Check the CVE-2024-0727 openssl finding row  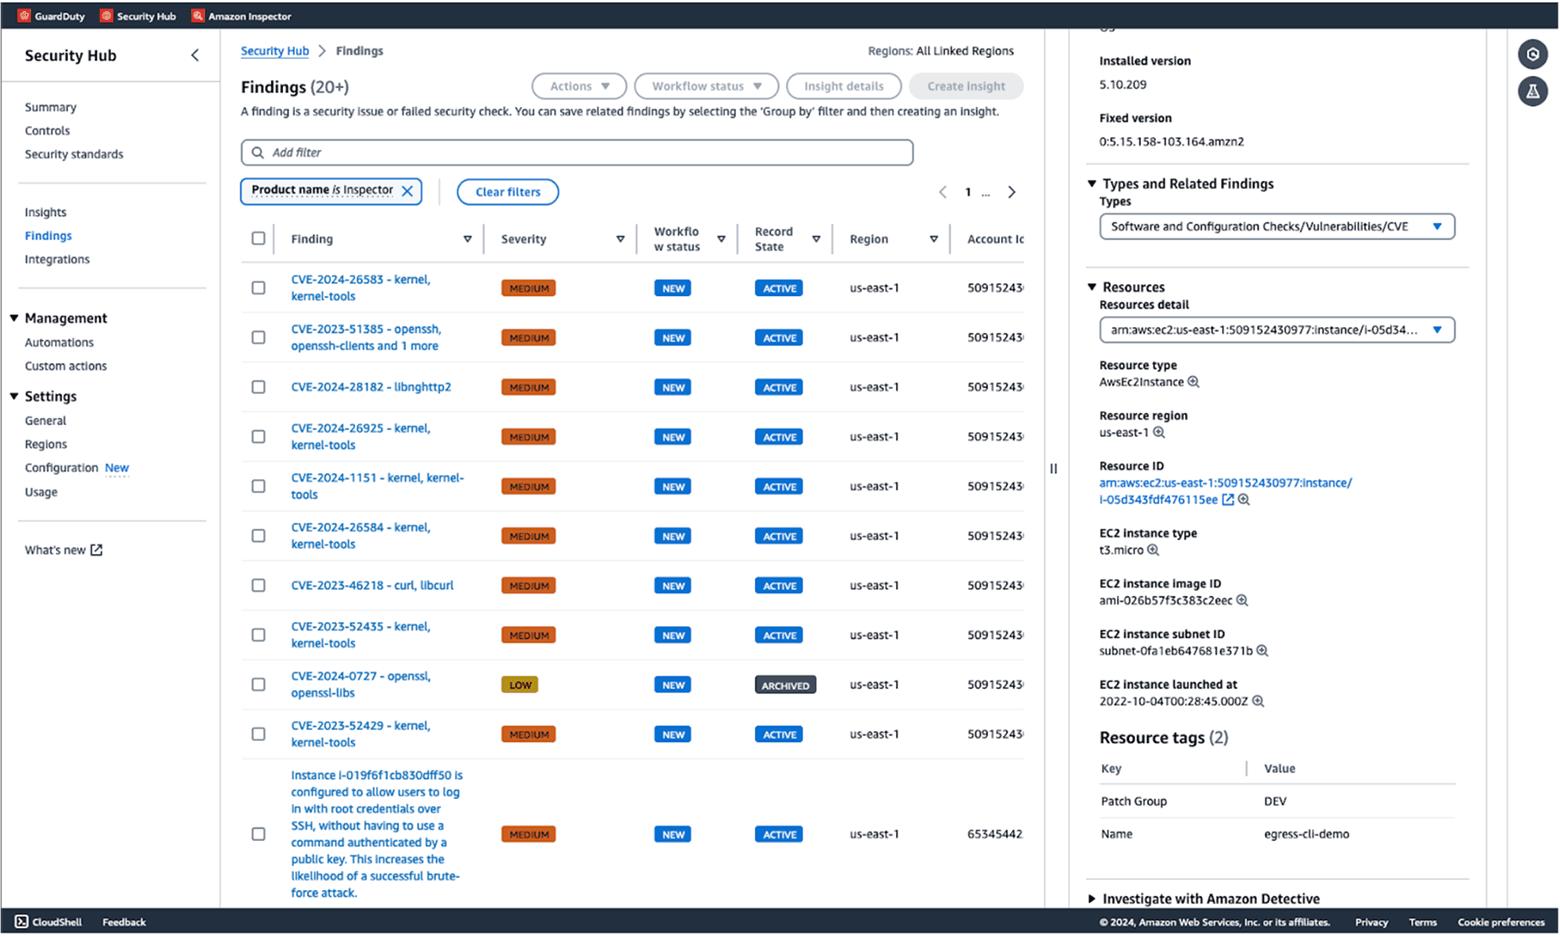coord(258,685)
